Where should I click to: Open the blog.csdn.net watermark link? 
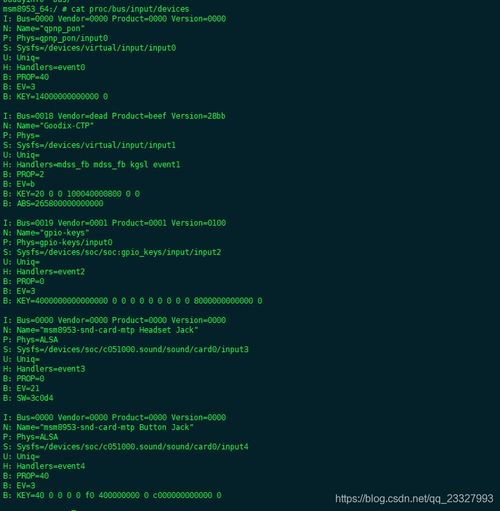coord(414,499)
